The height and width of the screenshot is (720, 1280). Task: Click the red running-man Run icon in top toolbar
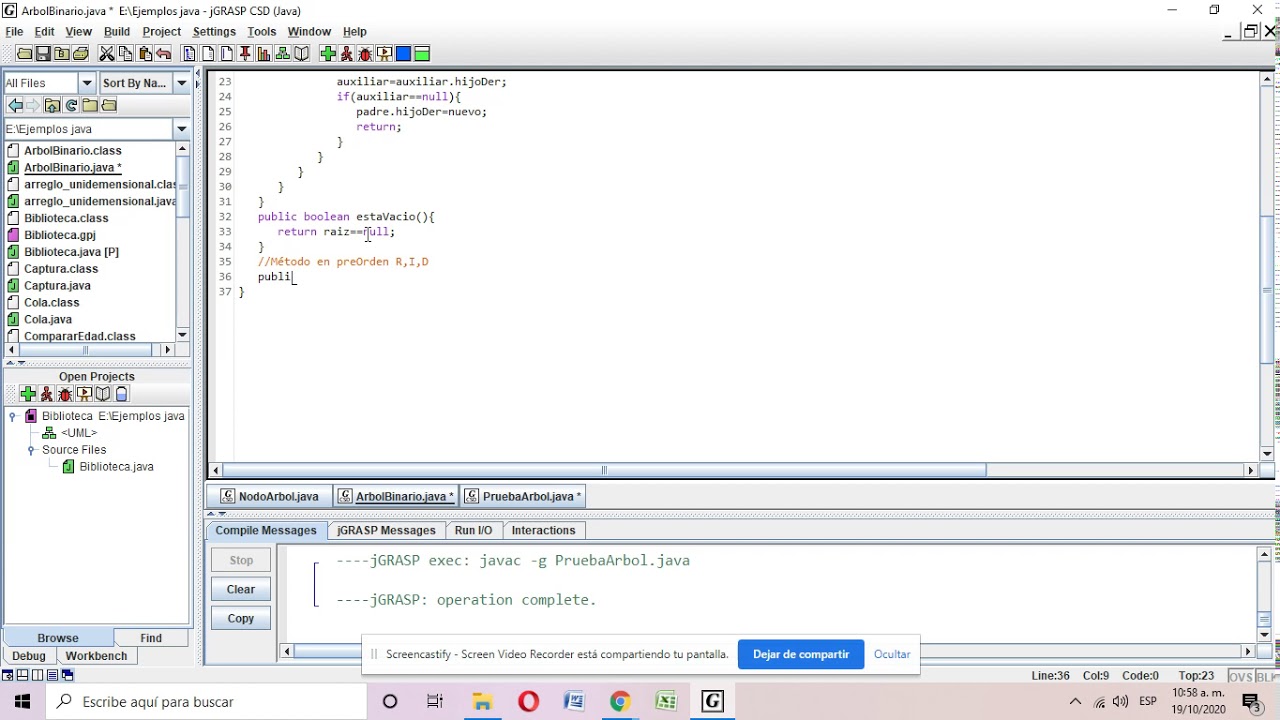click(x=346, y=54)
